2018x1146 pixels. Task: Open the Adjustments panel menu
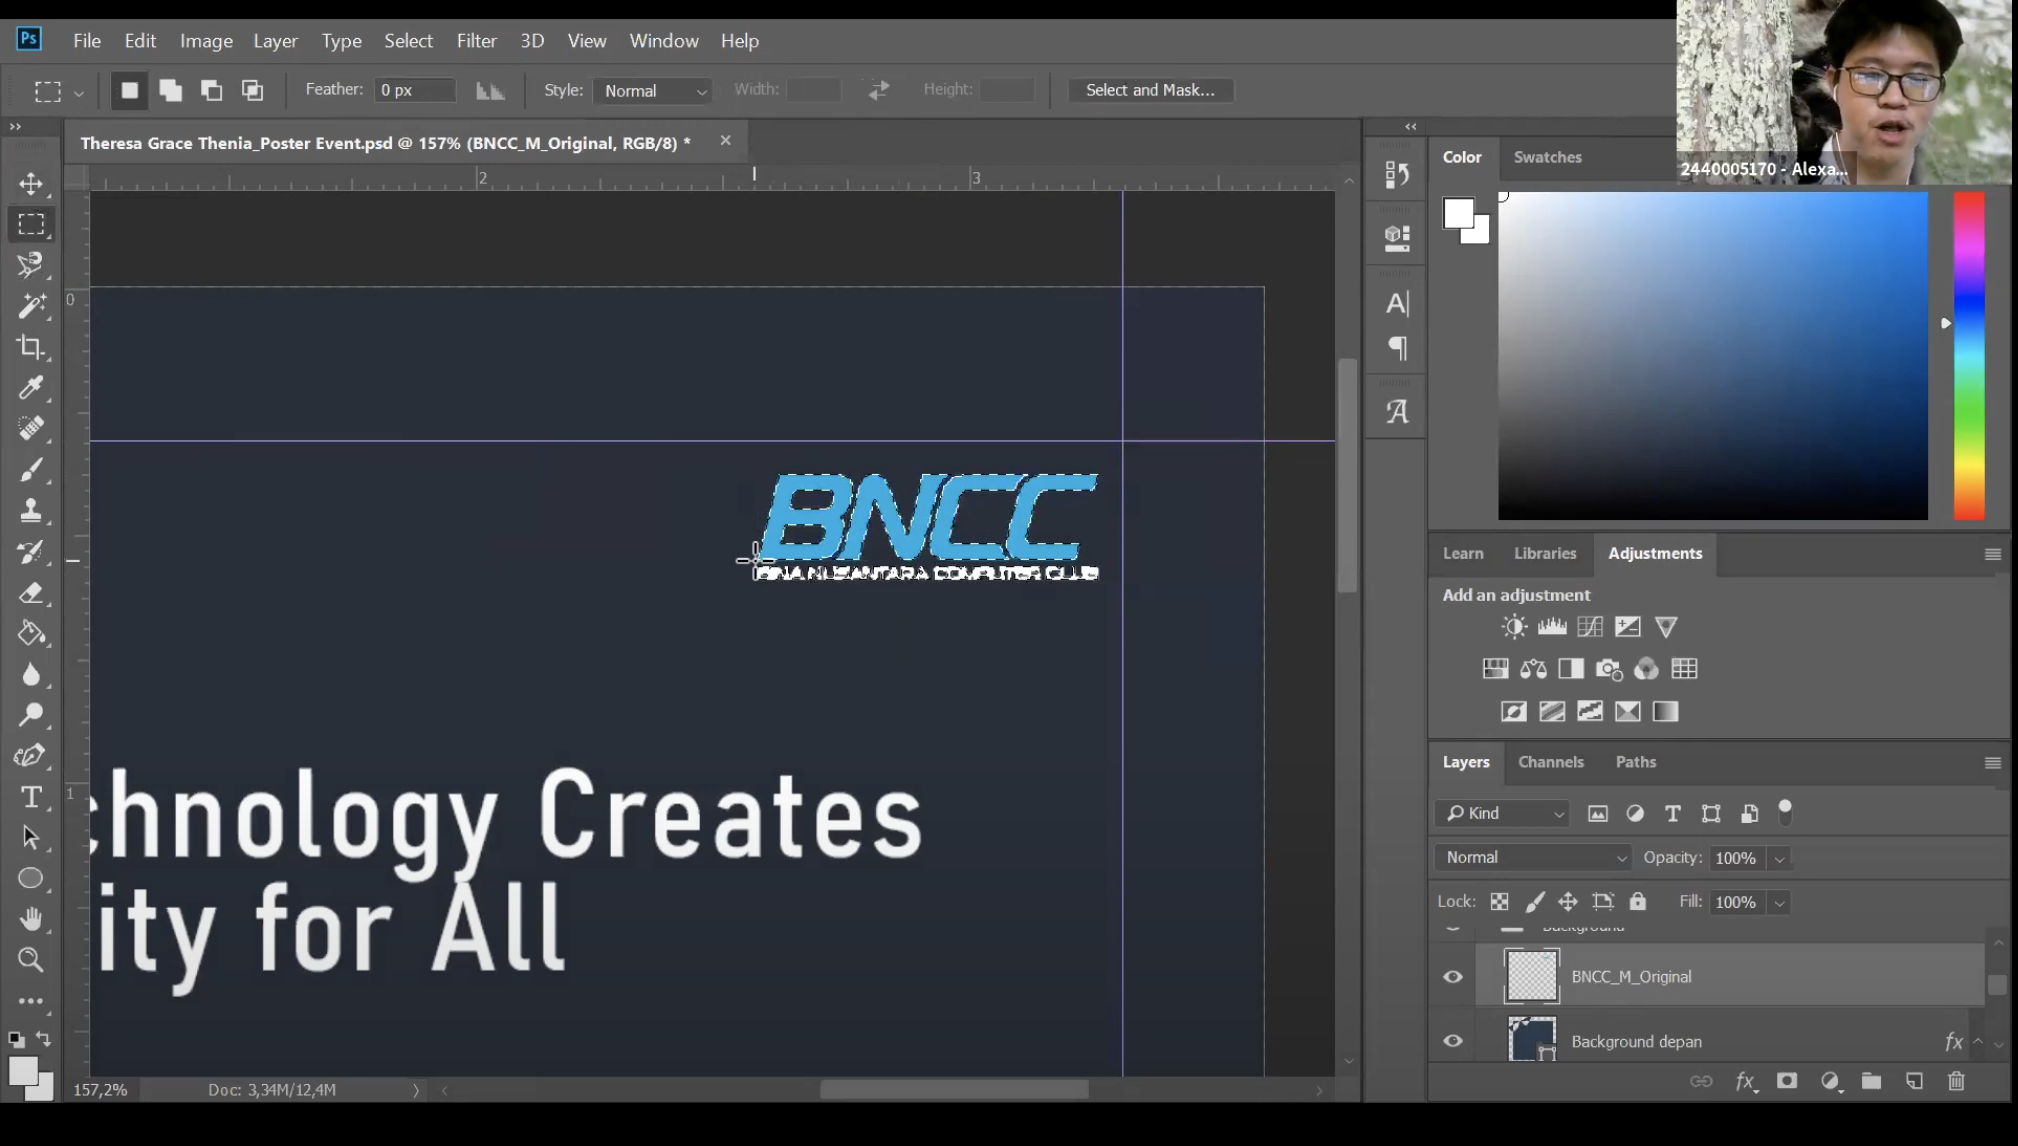coord(1992,553)
